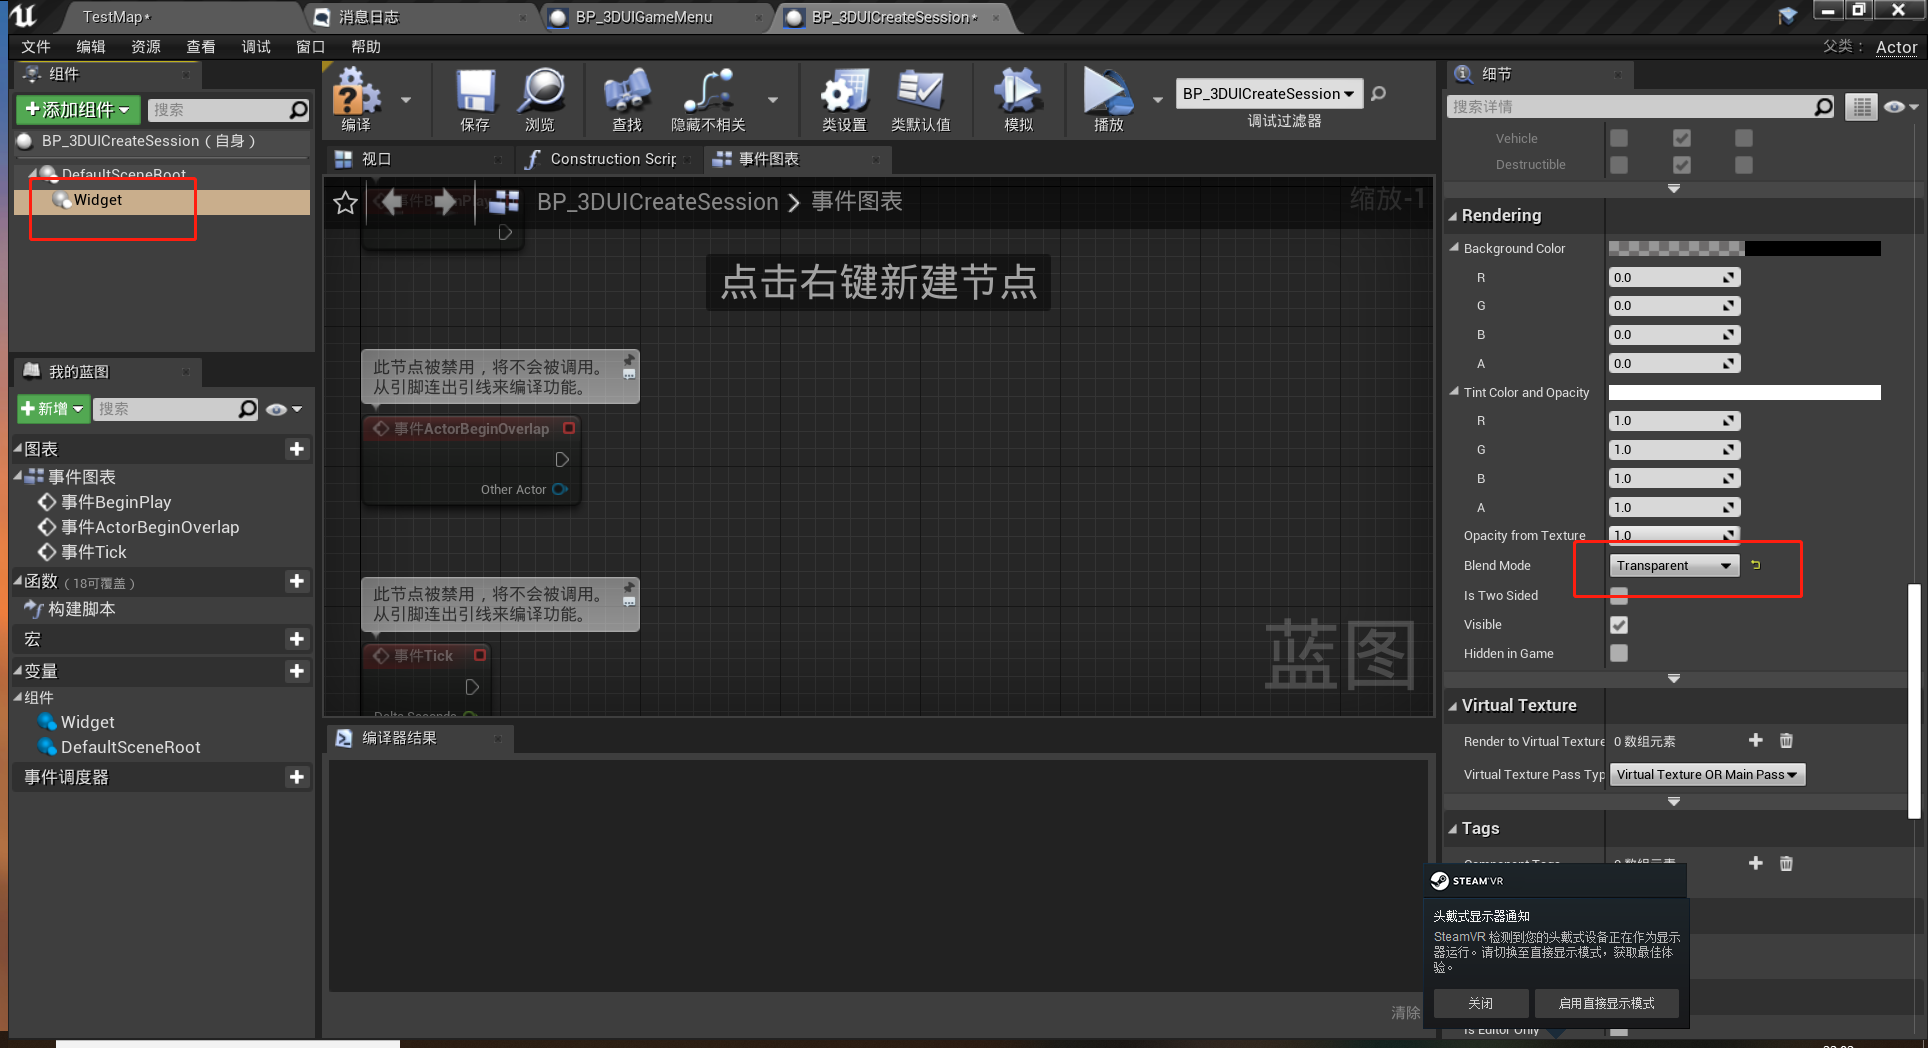Screen dimensions: 1928x1048
Task: Open the Virtual Texture Pass Type dropdown
Action: [x=1706, y=773]
